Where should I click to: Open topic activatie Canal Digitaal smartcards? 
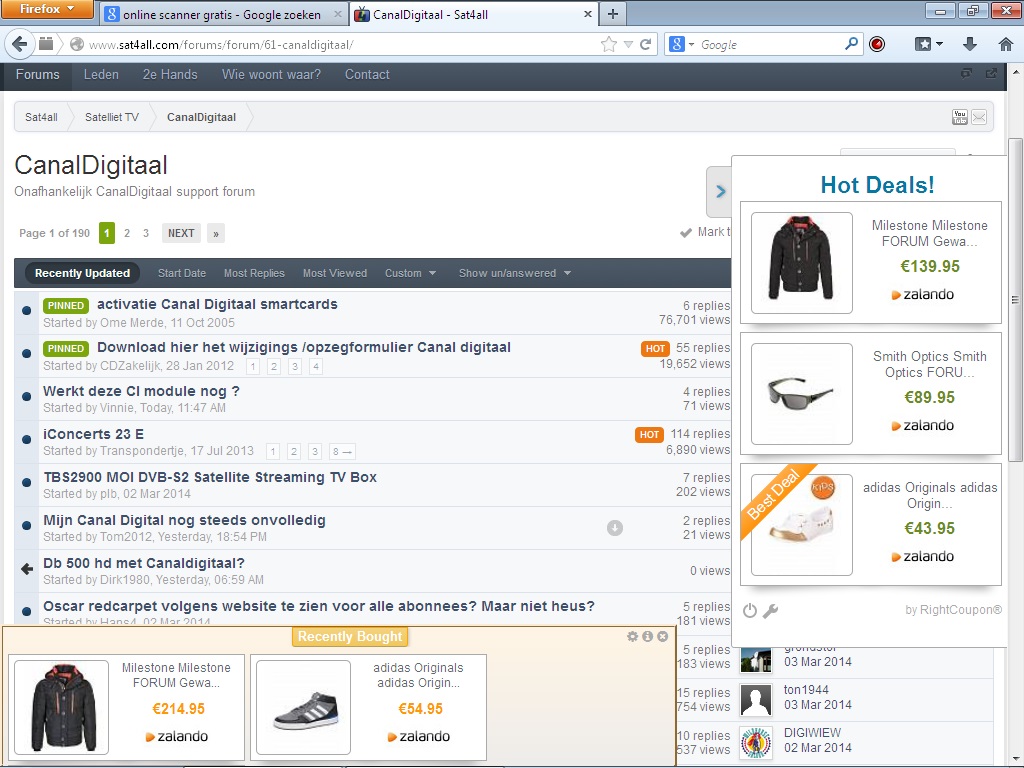click(x=217, y=304)
